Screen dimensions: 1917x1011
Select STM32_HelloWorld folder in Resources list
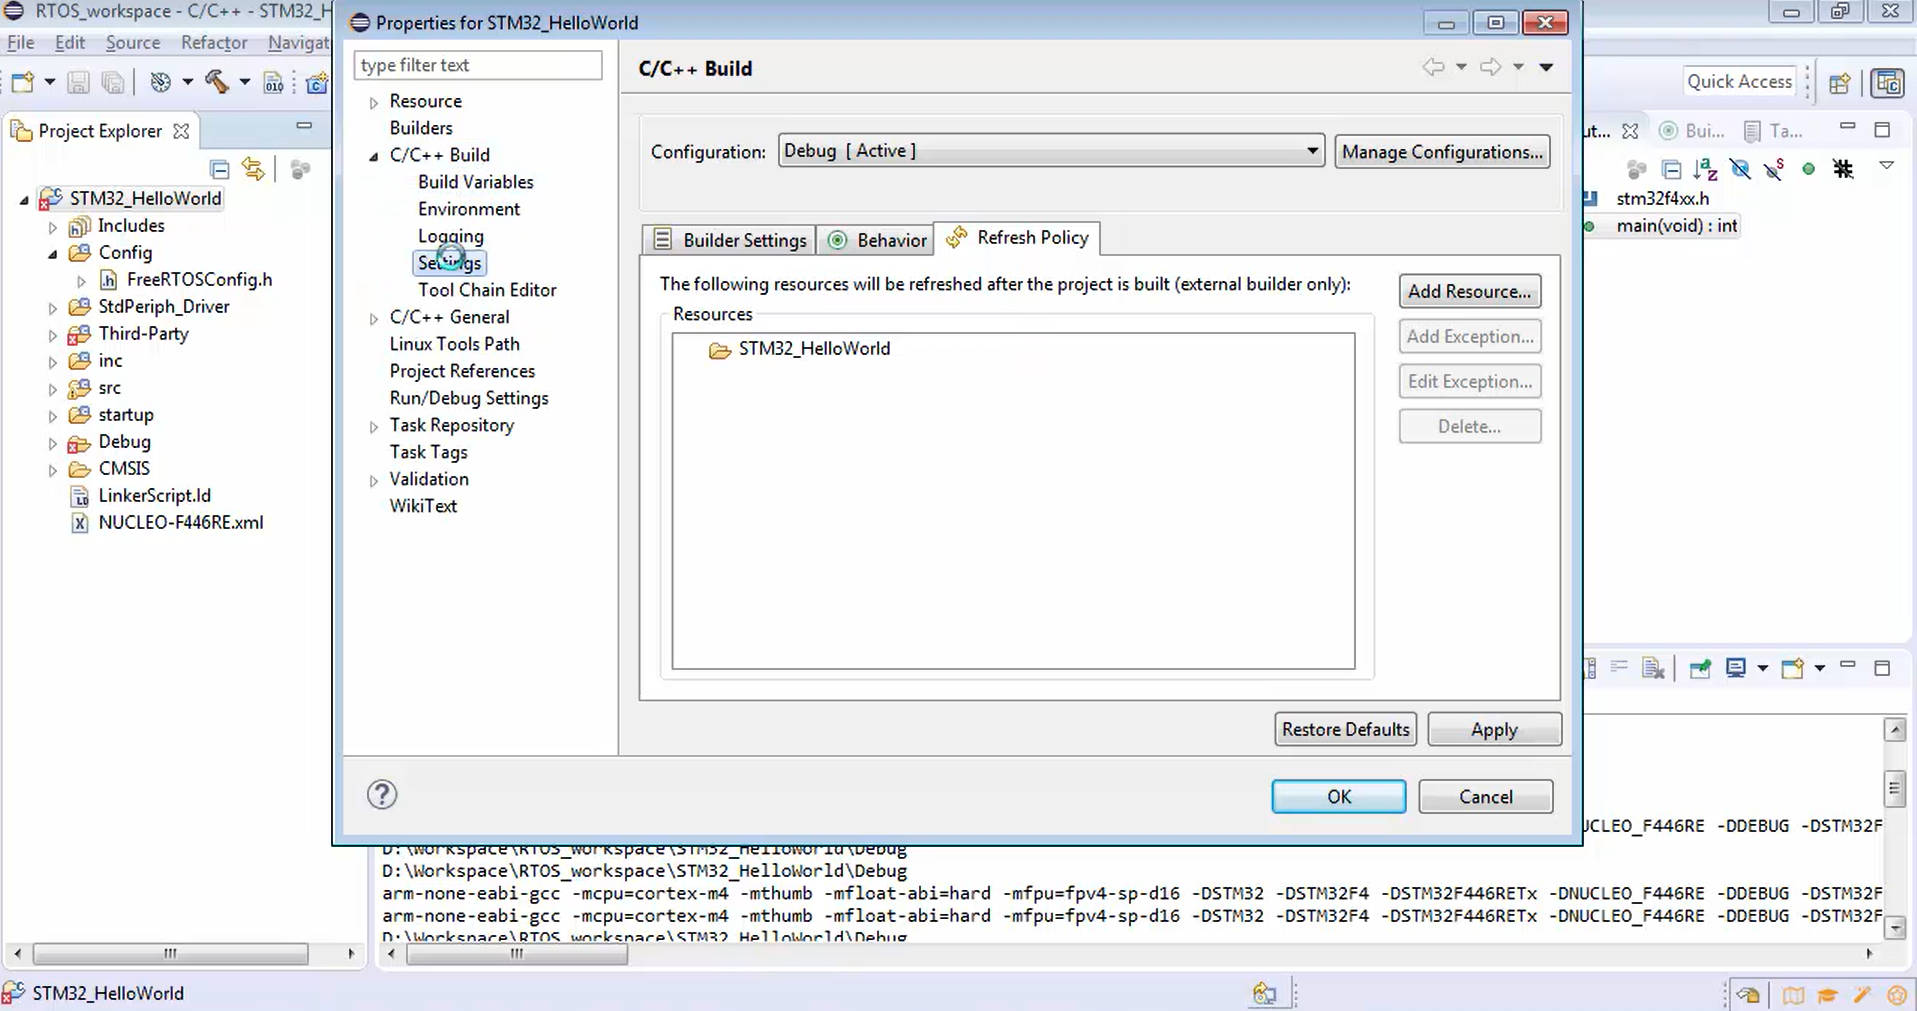pyautogui.click(x=813, y=349)
